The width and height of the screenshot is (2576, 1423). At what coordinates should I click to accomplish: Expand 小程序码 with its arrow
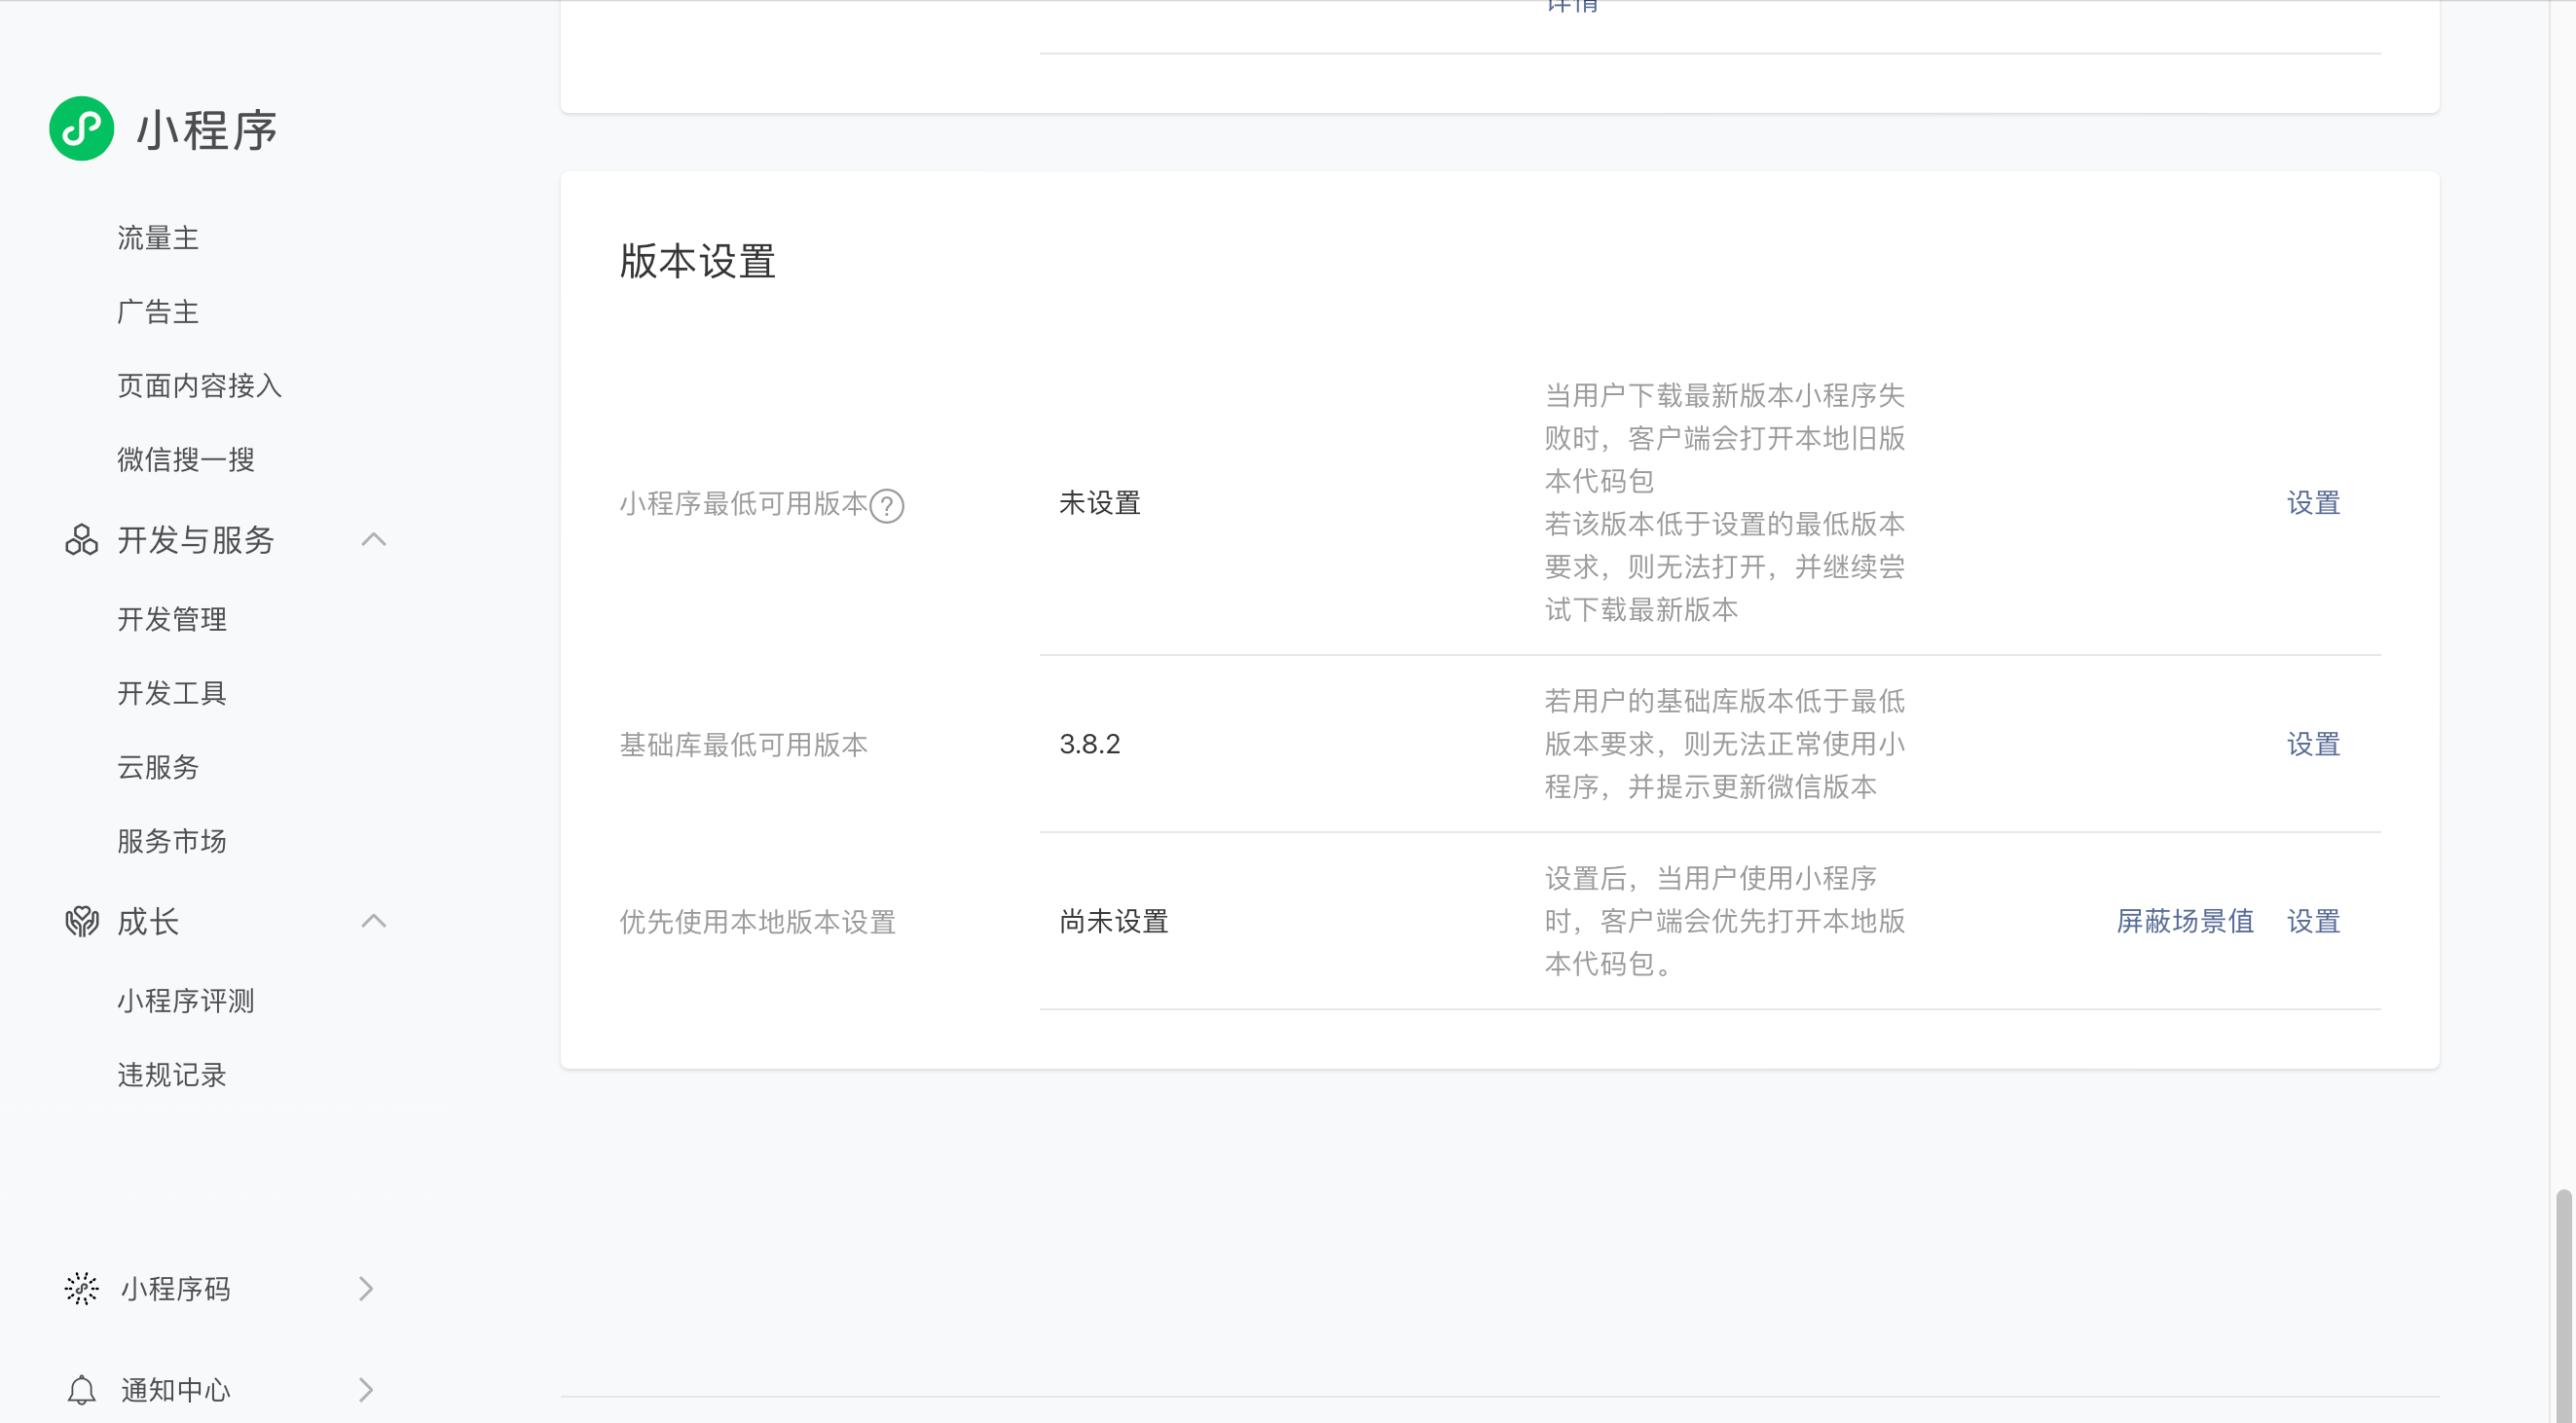[366, 1288]
